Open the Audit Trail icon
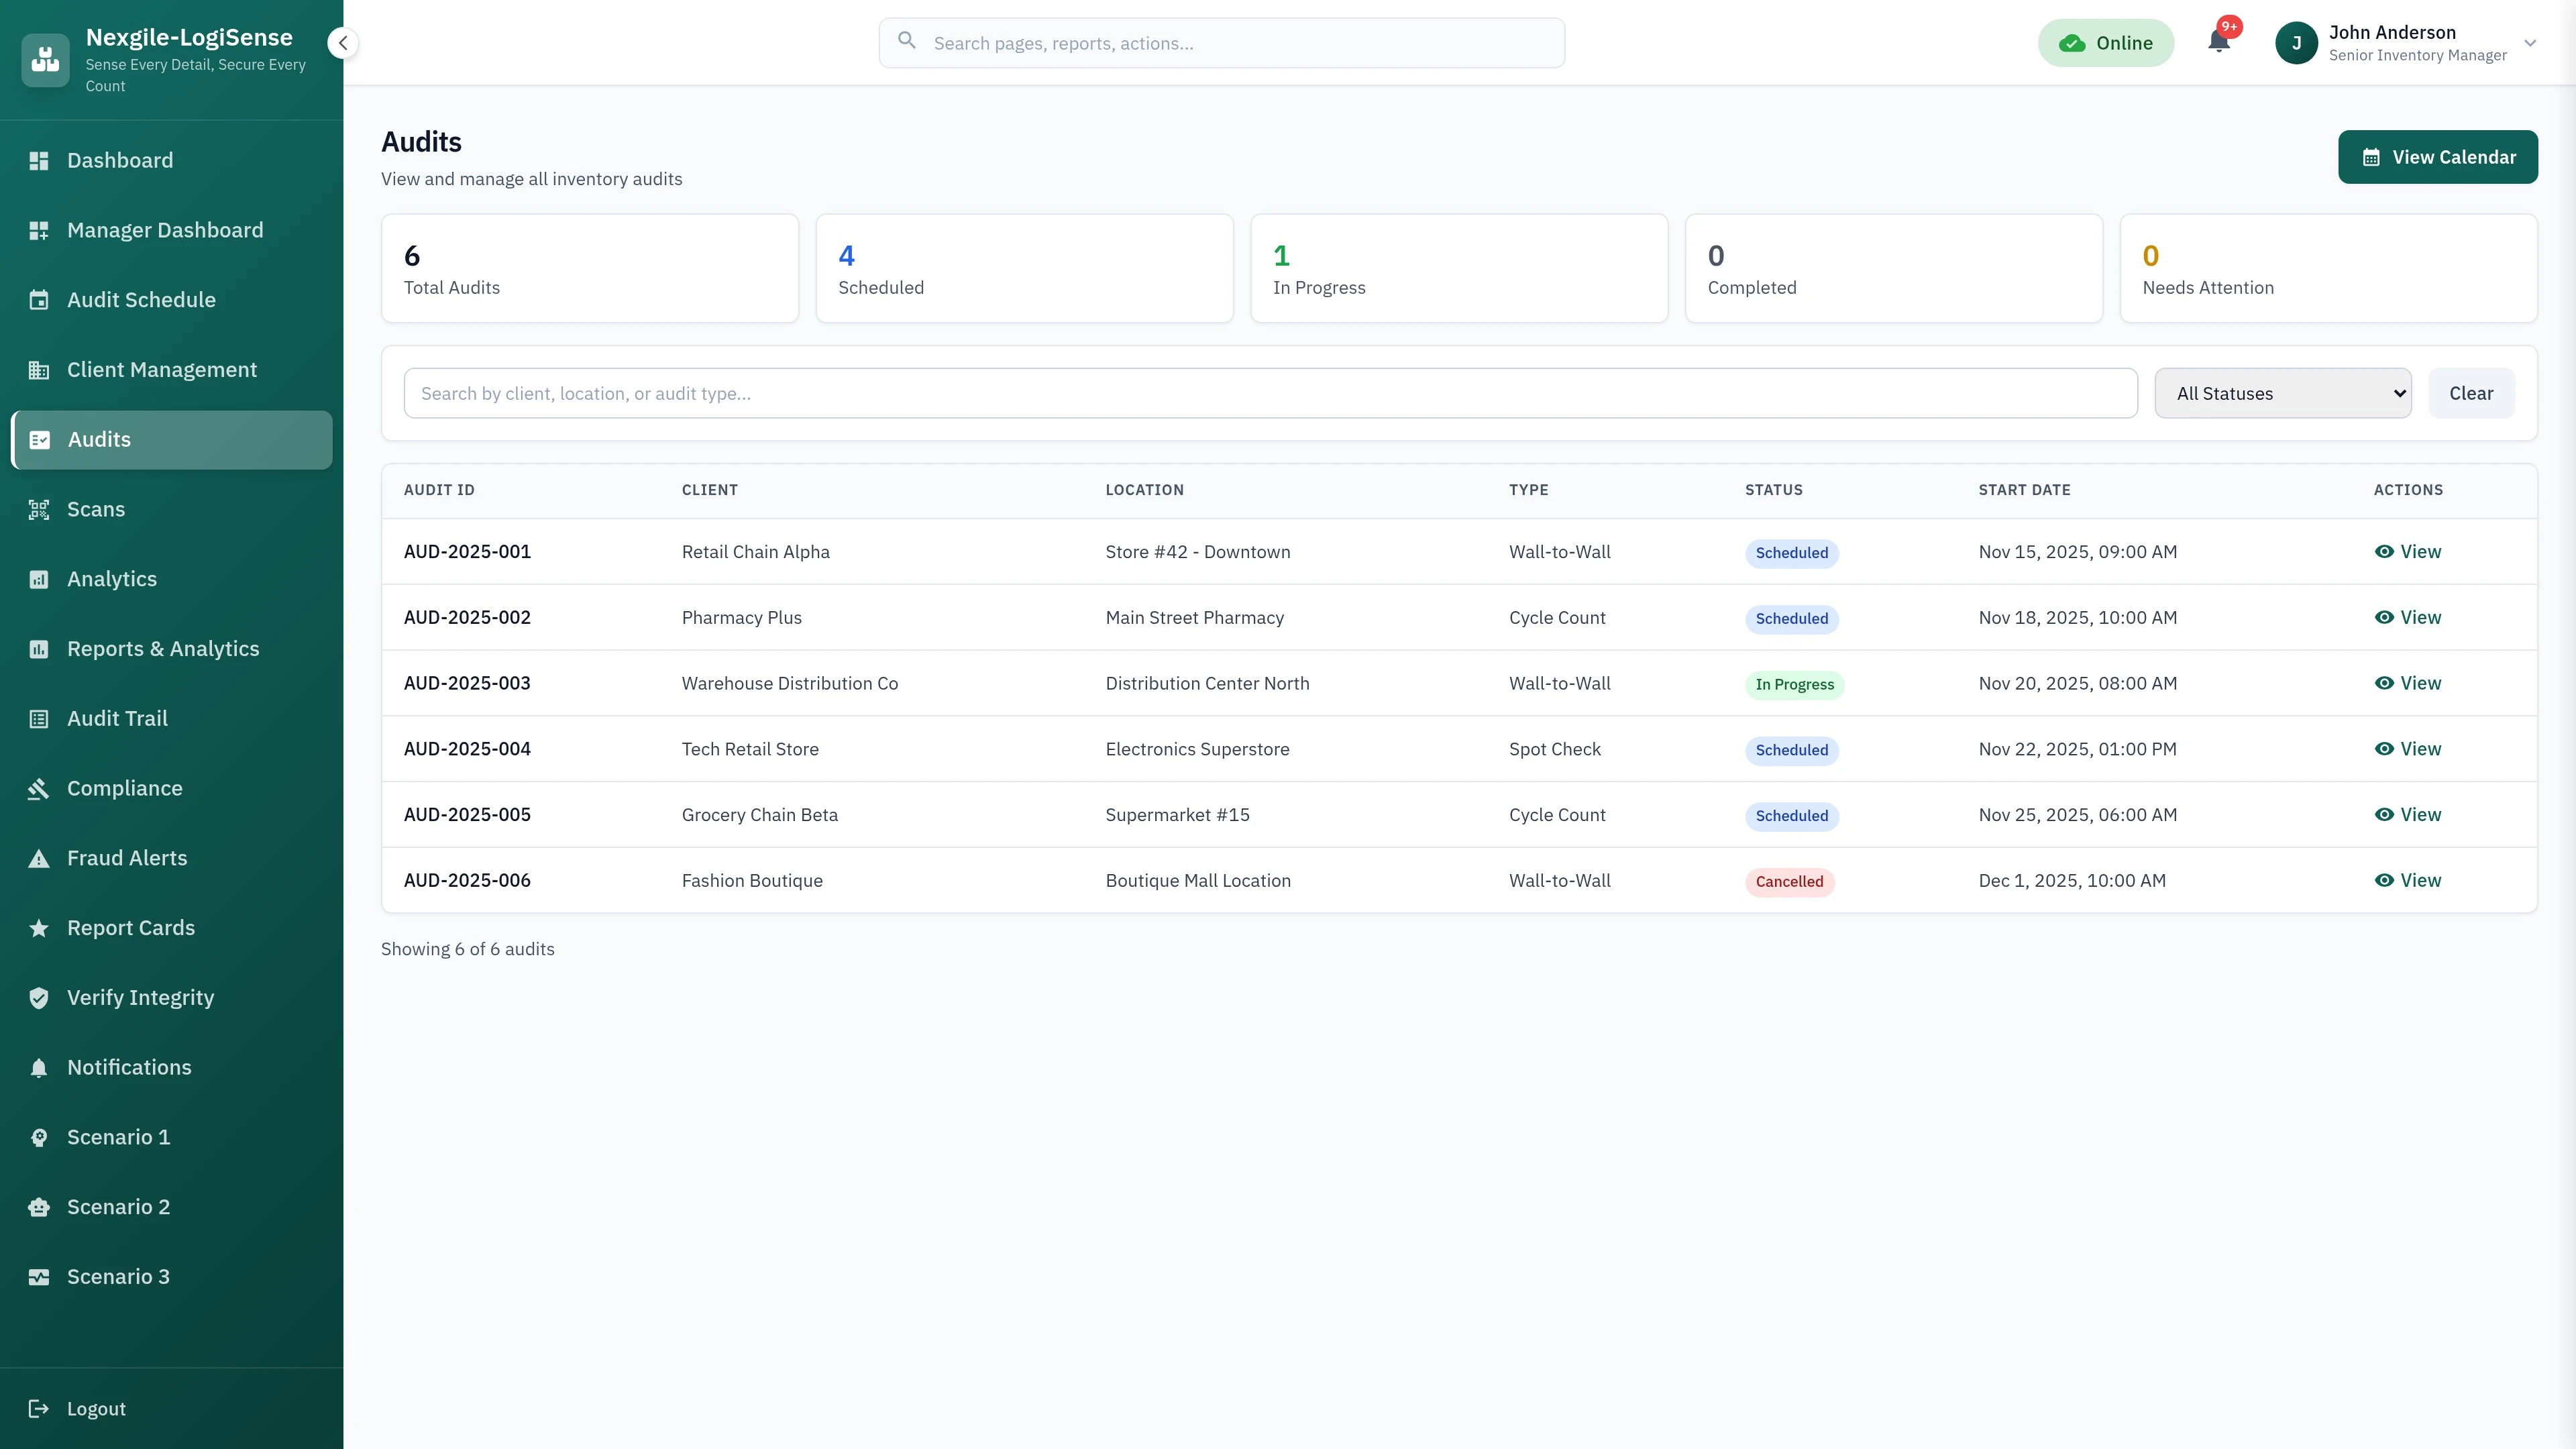 pos(39,718)
